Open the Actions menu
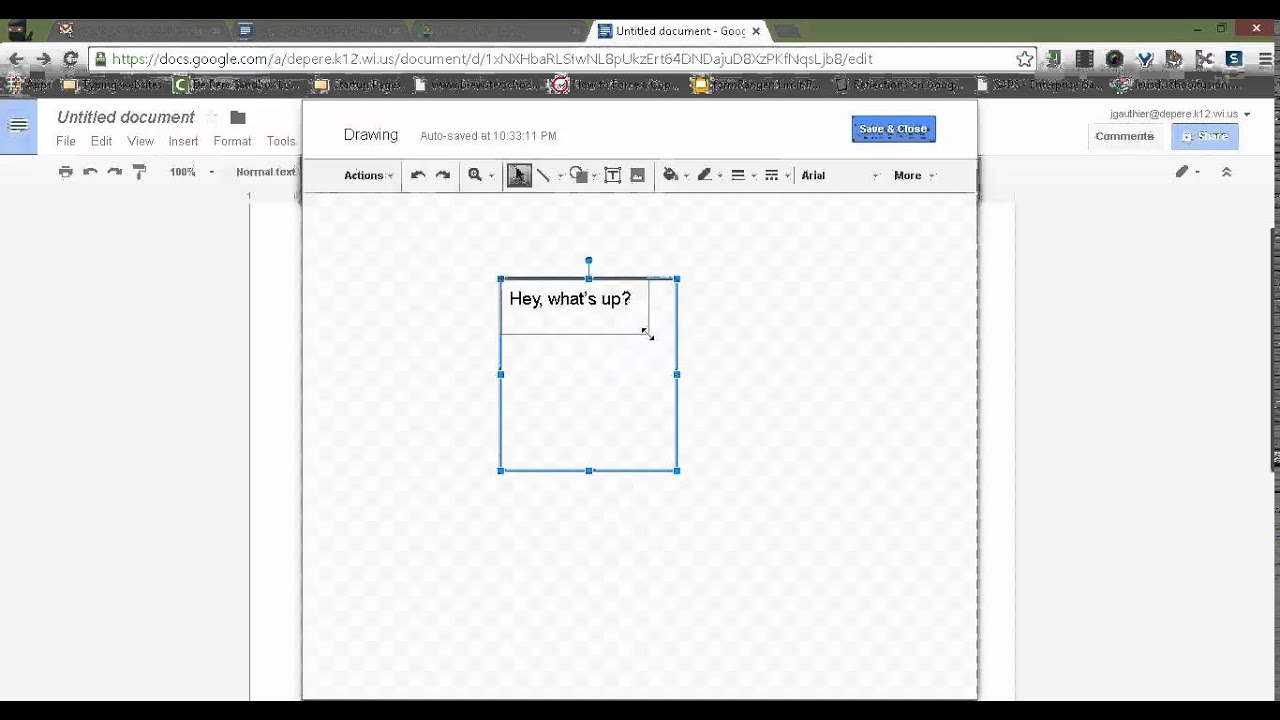The width and height of the screenshot is (1280, 720). [x=368, y=175]
